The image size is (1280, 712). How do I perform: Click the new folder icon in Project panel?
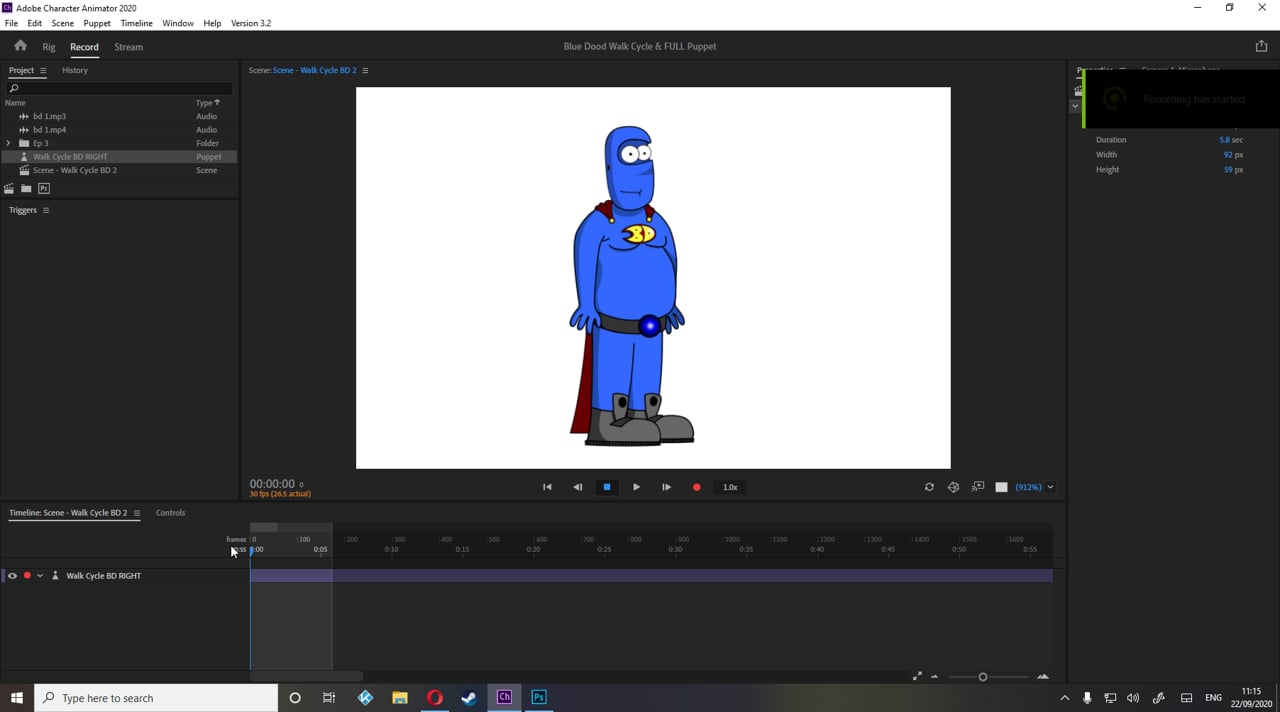click(x=26, y=189)
